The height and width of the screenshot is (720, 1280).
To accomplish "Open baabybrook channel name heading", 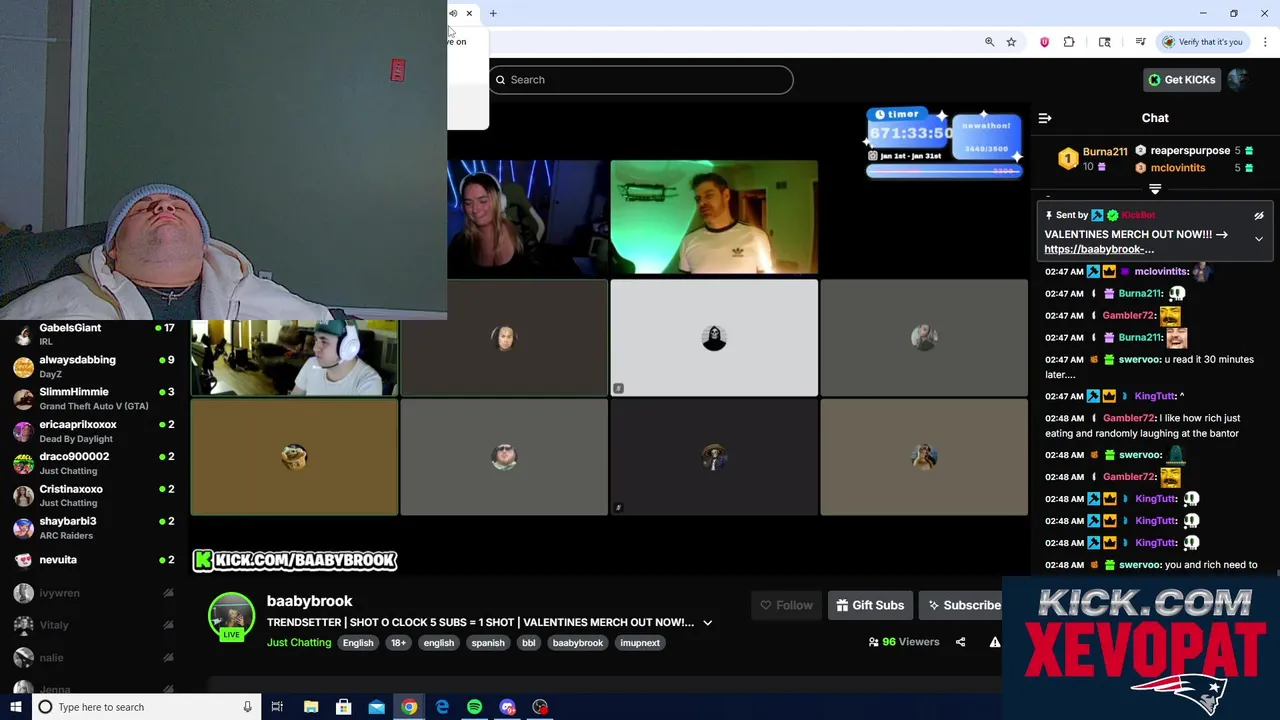I will 309,601.
